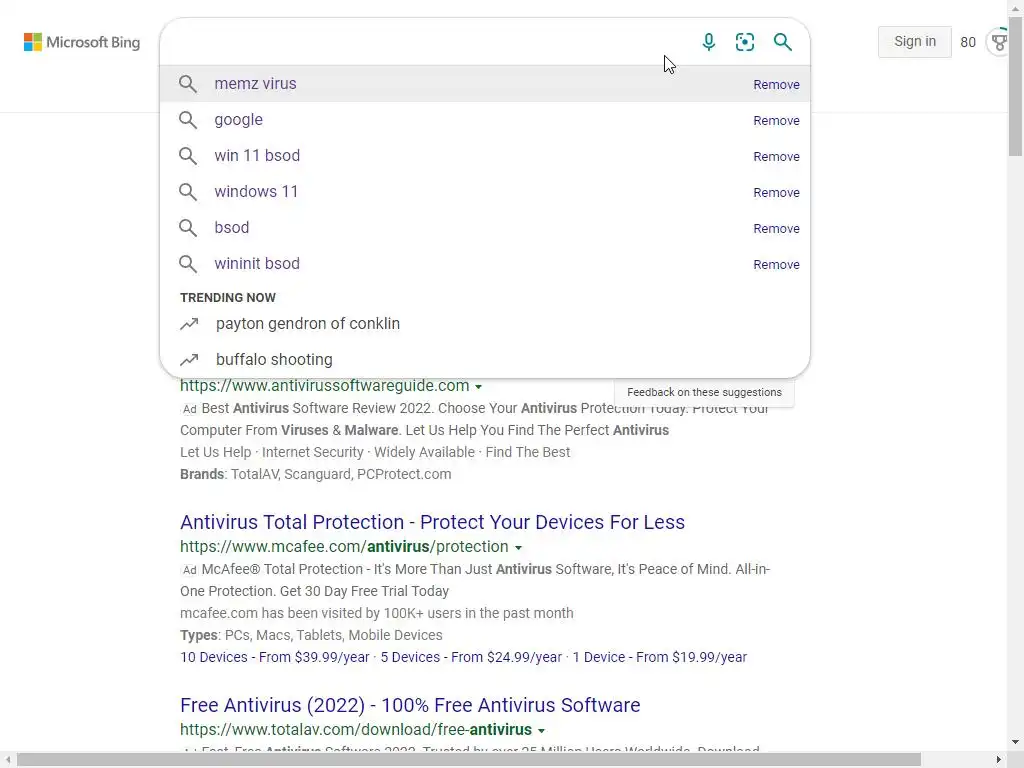Expand totalav.com URL dropdown arrow
The height and width of the screenshot is (768, 1024).
(541, 731)
